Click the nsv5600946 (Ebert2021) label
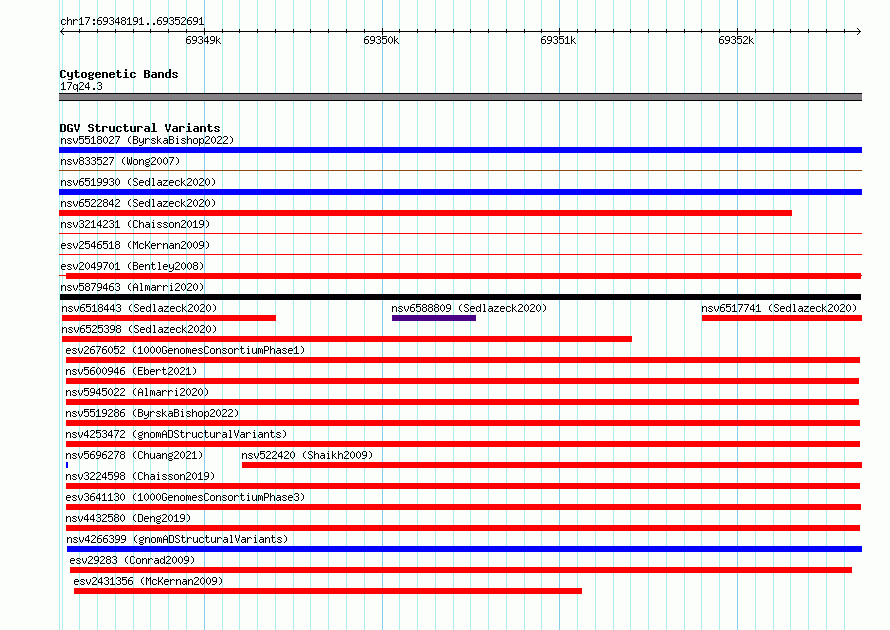The width and height of the screenshot is (890, 630). click(131, 371)
